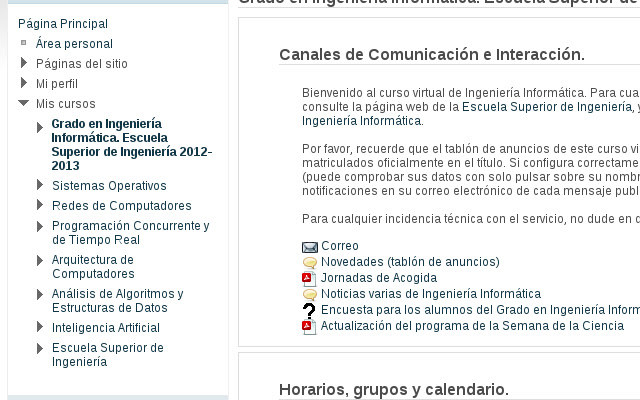Expand the Sistemas Operativos course arrow
Image resolution: width=640 pixels, height=400 pixels.
tap(40, 184)
